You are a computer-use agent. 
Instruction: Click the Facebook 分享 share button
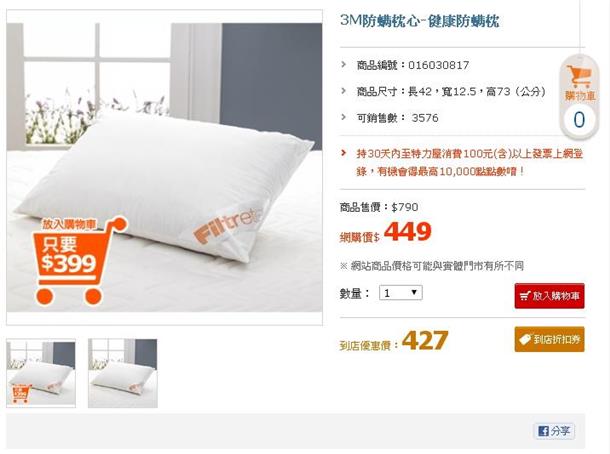click(554, 431)
